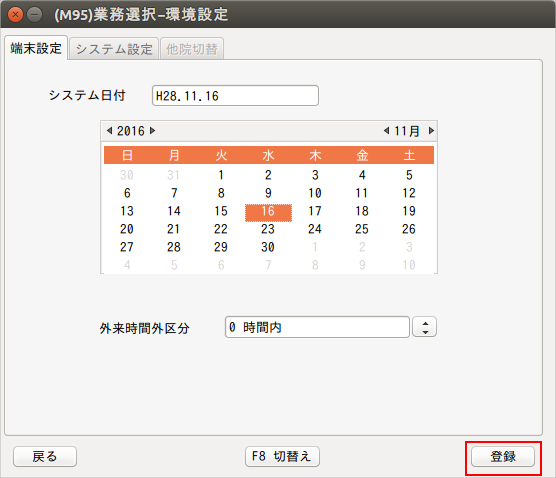Choose day 17 in the calendar
The image size is (556, 478).
(x=315, y=211)
